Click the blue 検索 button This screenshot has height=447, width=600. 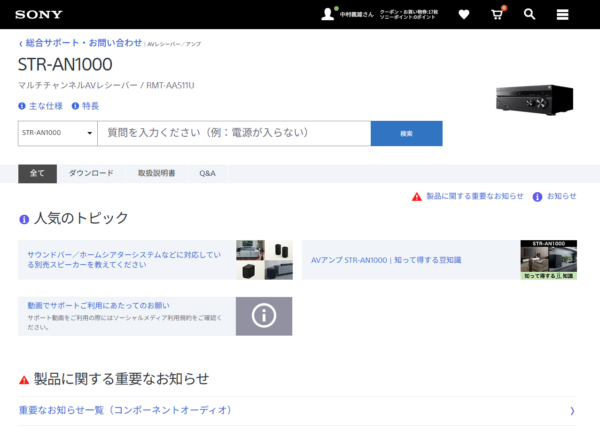click(406, 133)
